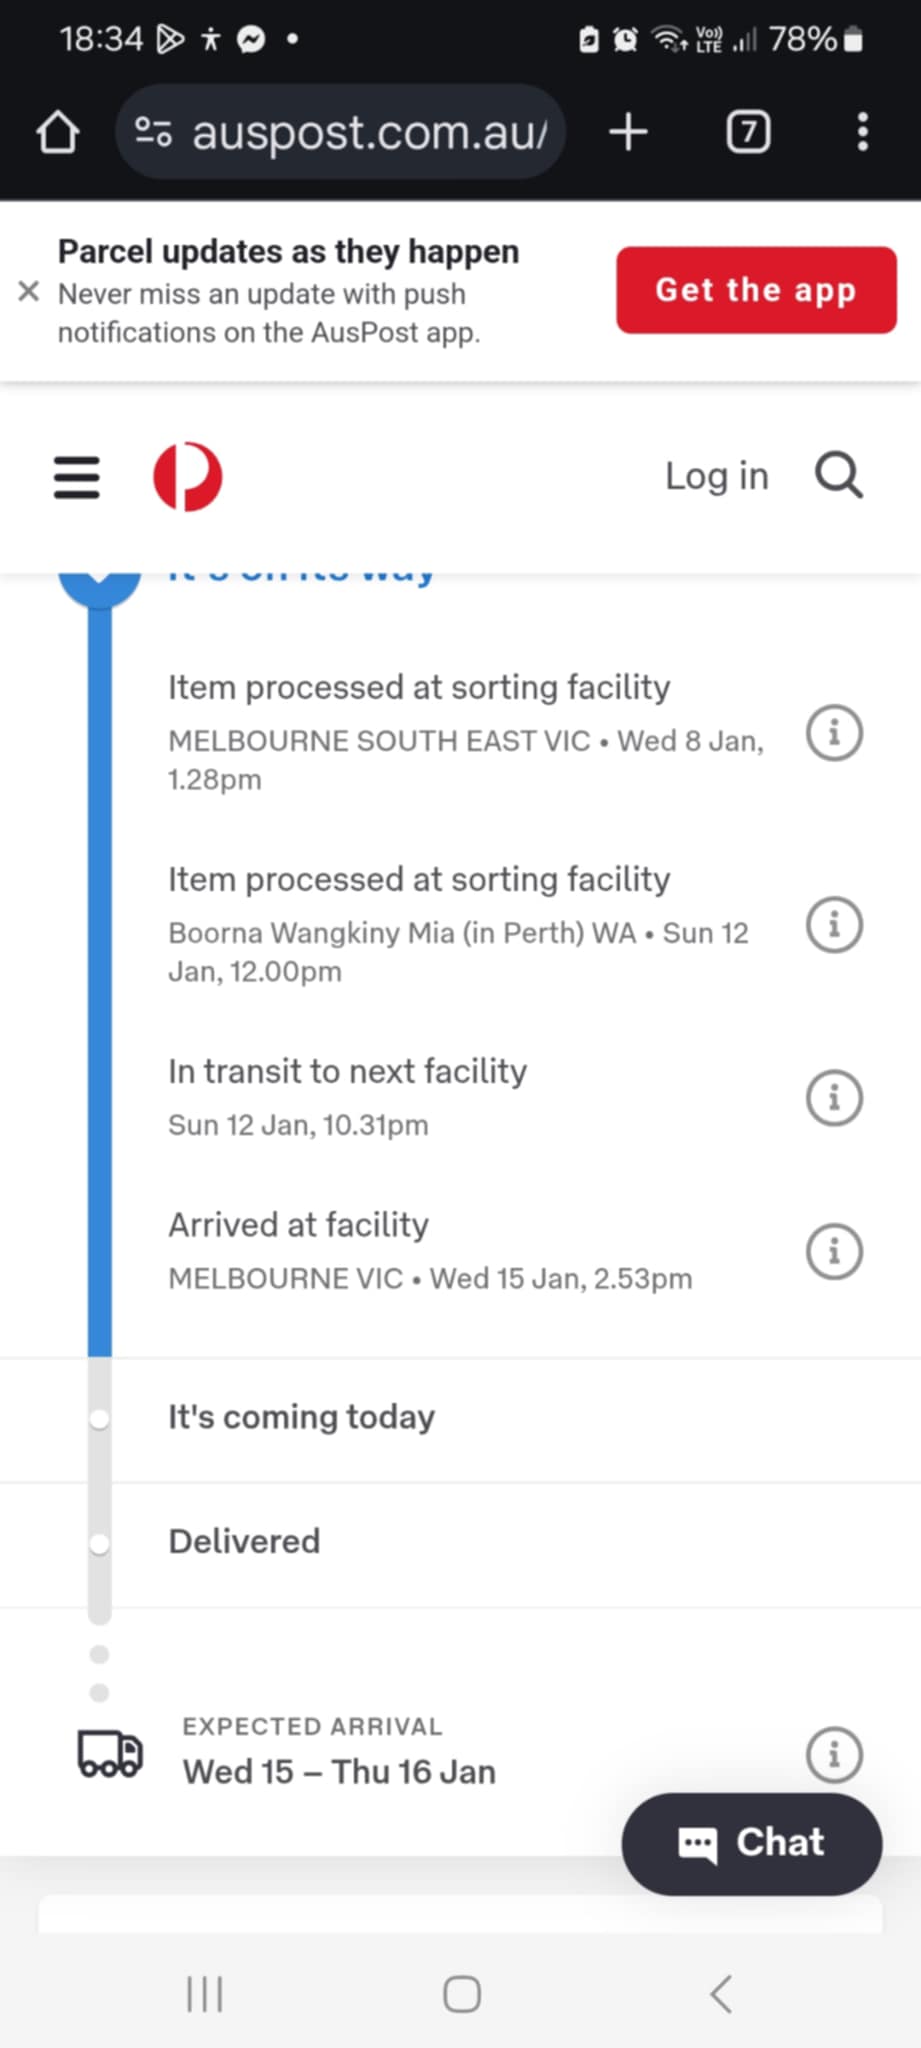
Task: Tap the Android back navigation button
Action: tap(721, 1993)
